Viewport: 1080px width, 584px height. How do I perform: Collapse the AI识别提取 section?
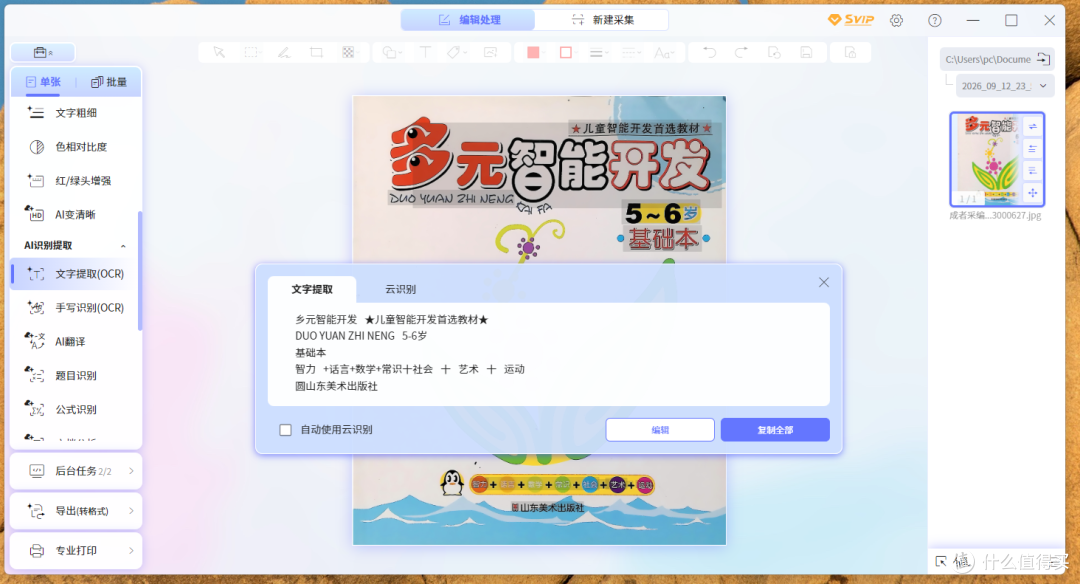coord(123,246)
